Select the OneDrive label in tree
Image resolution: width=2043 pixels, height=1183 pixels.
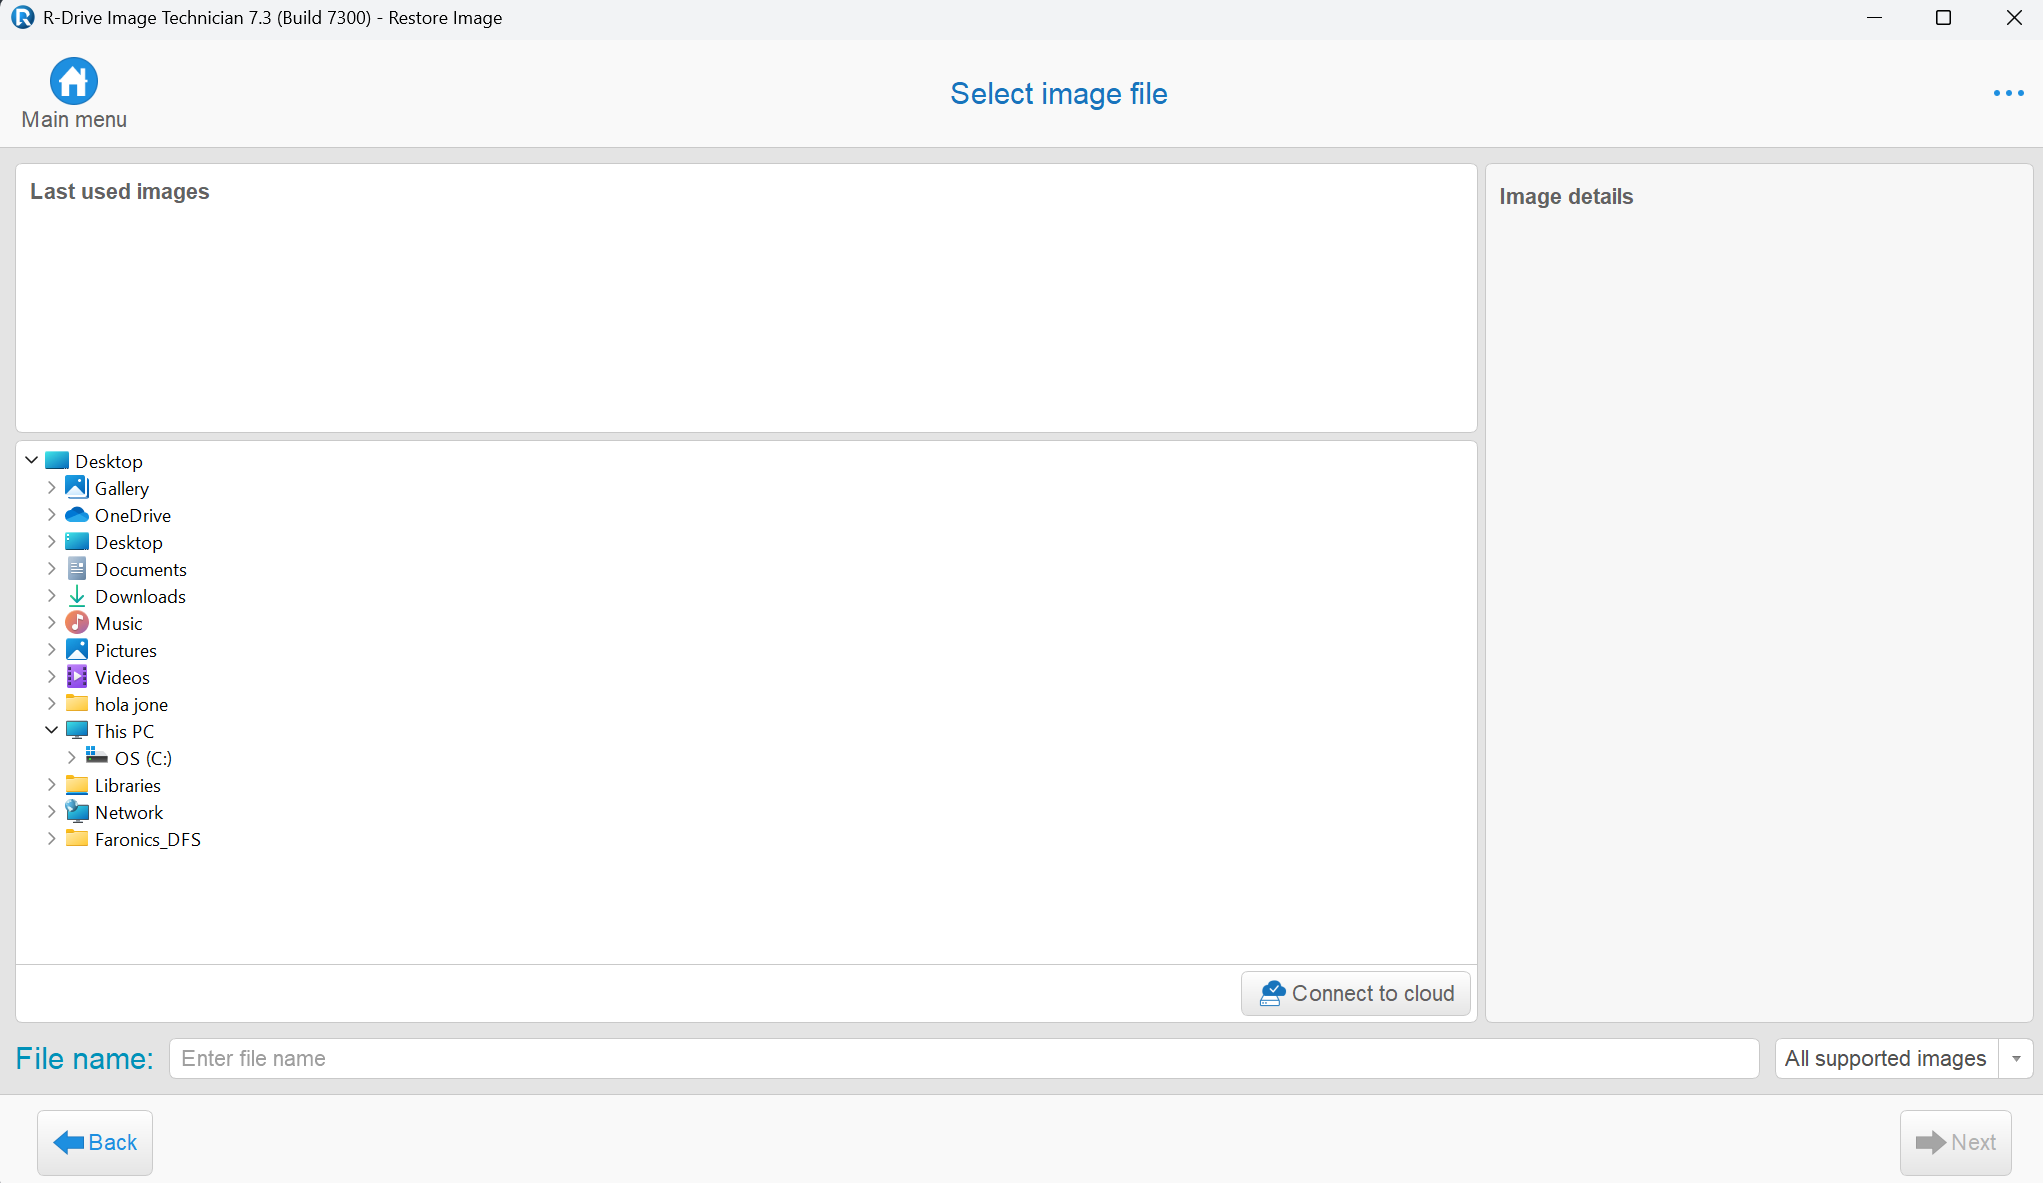pyautogui.click(x=133, y=515)
